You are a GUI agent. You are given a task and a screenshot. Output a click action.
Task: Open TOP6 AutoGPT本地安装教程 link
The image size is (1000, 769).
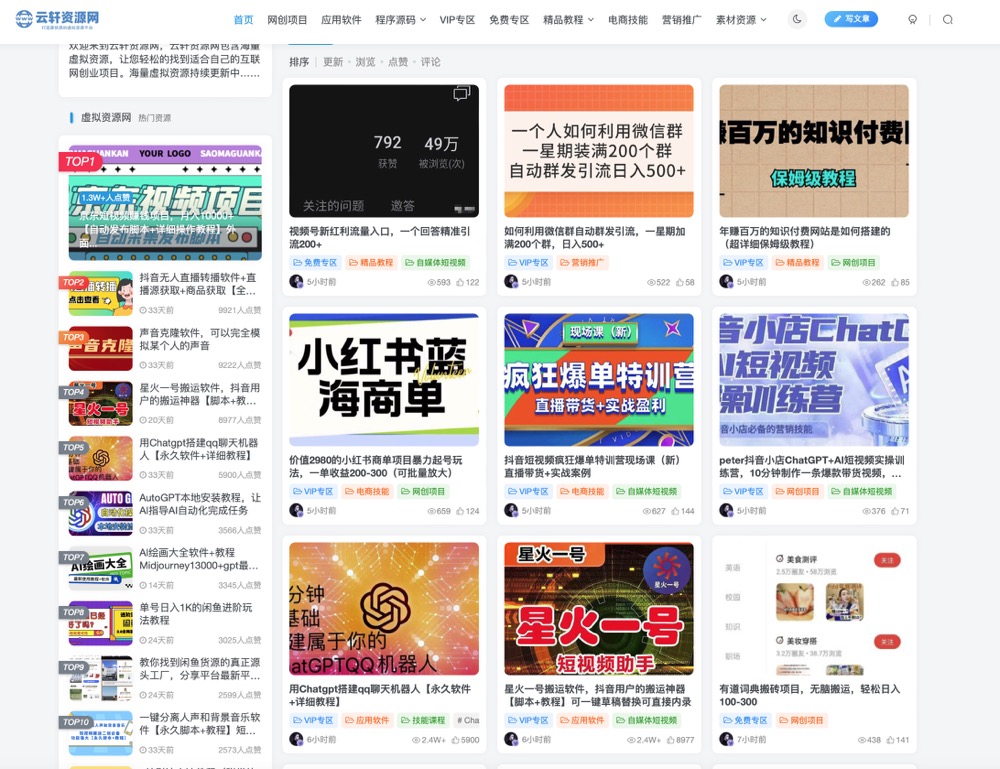coord(200,504)
